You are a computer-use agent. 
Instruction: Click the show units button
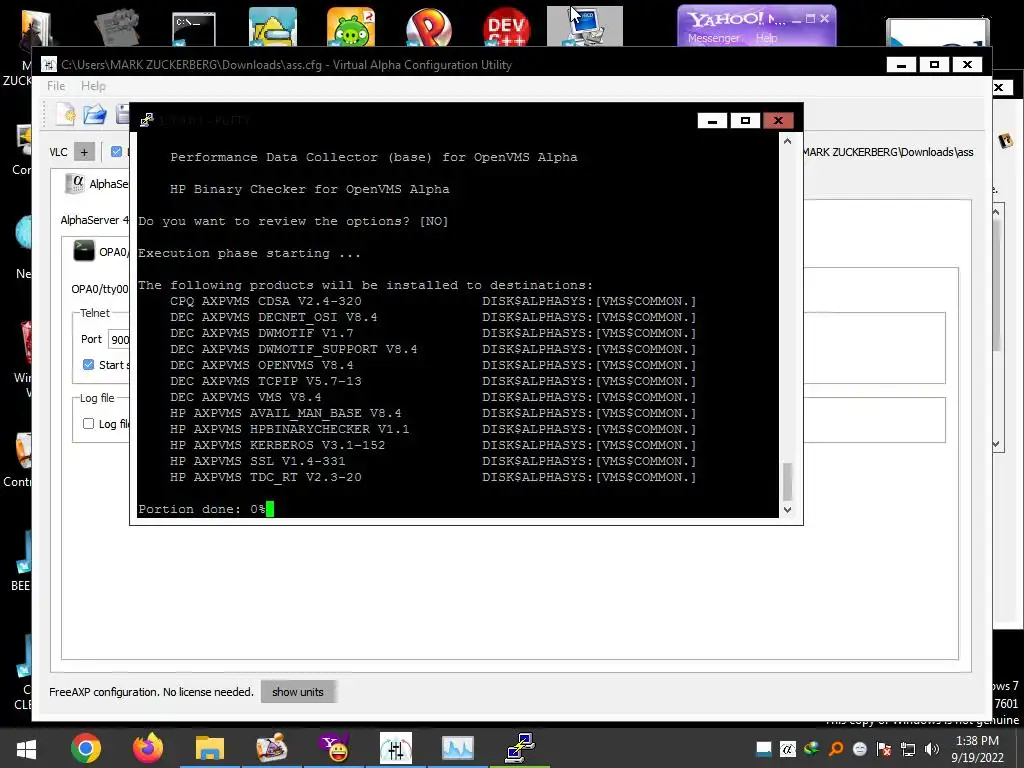(x=298, y=692)
